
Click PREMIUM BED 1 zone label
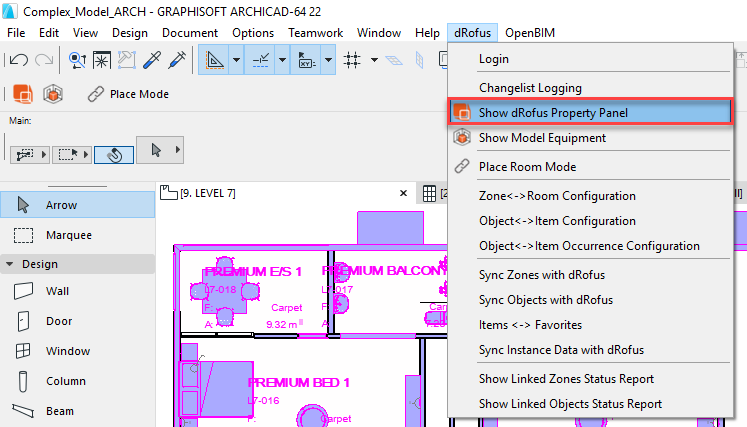(x=299, y=383)
